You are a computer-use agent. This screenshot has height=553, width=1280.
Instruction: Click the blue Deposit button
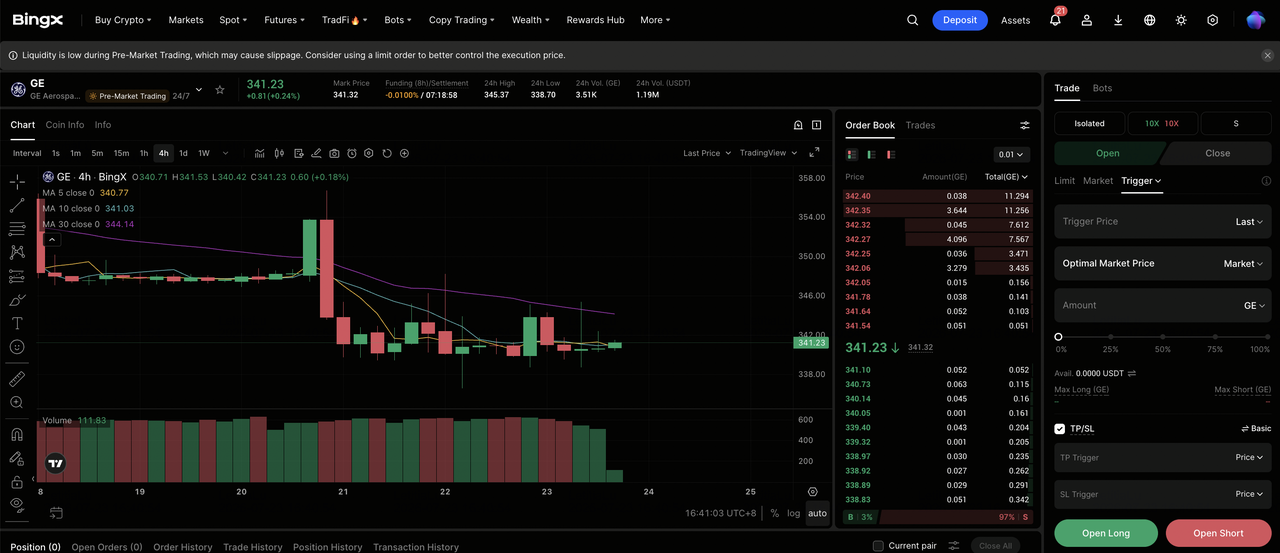(960, 20)
